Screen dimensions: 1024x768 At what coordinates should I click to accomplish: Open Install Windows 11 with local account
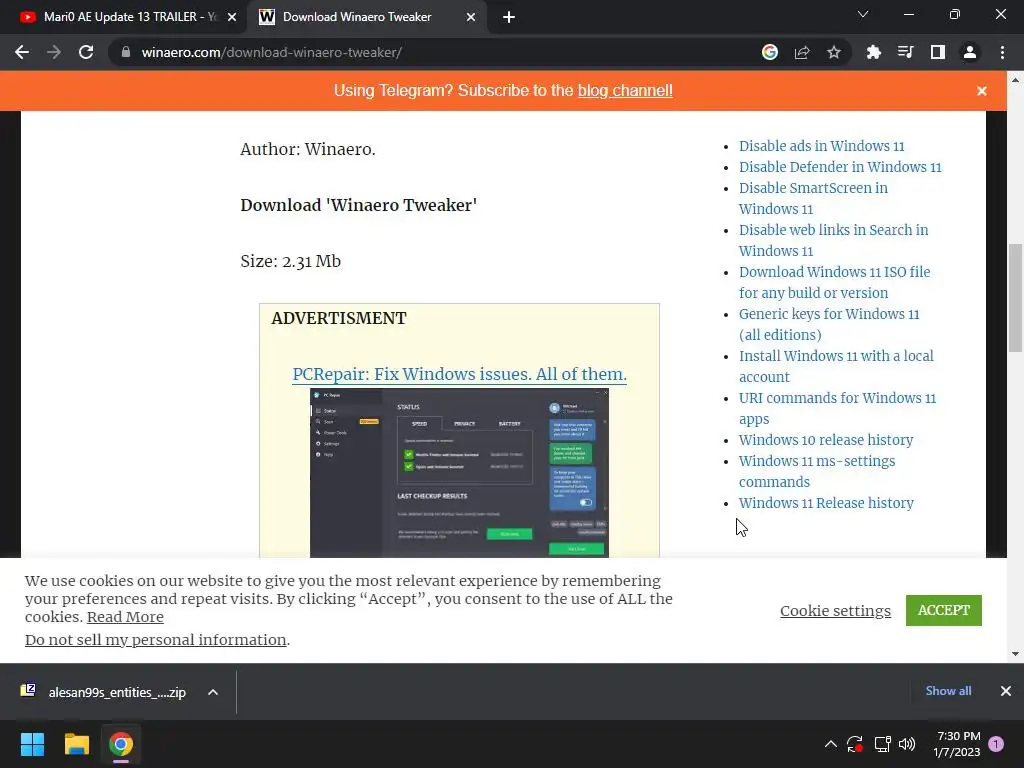point(836,366)
